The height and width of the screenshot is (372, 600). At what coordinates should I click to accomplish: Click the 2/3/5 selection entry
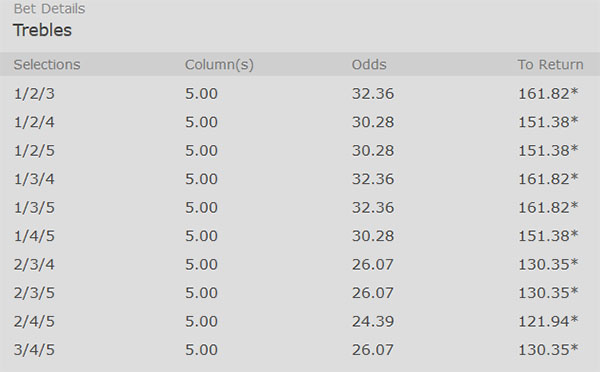[x=34, y=293]
